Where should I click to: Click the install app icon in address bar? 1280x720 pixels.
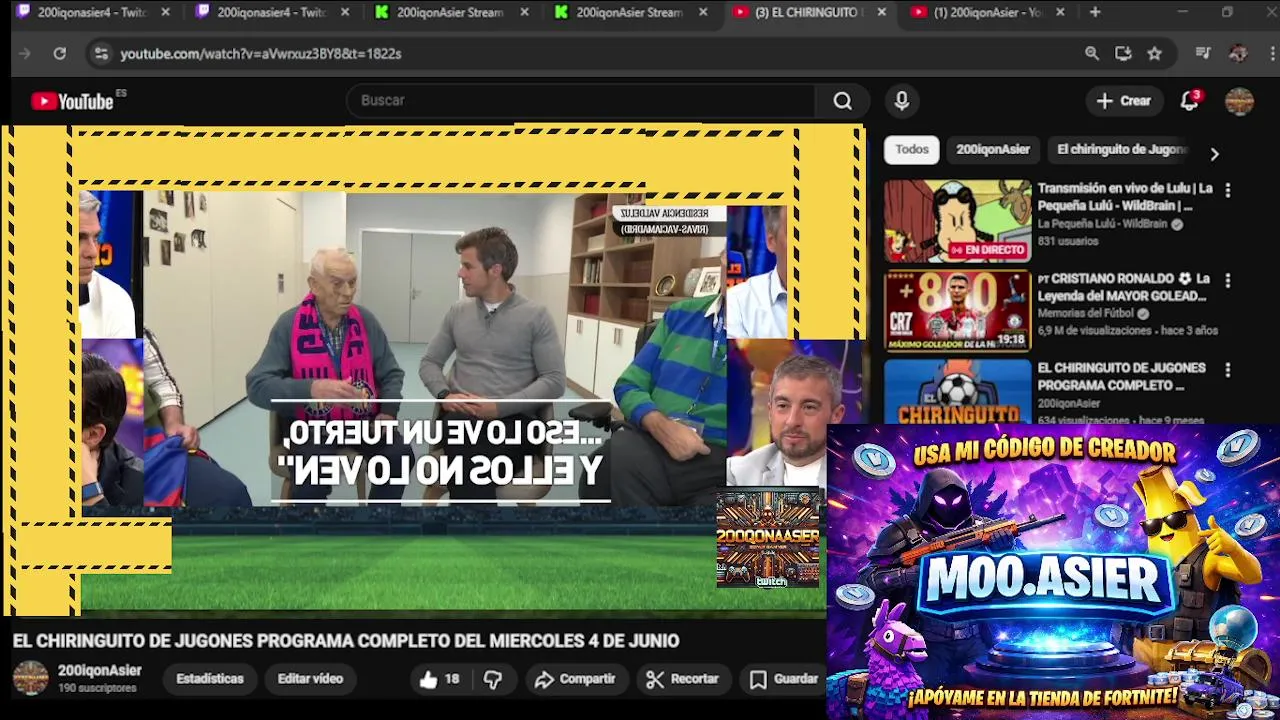click(1123, 54)
